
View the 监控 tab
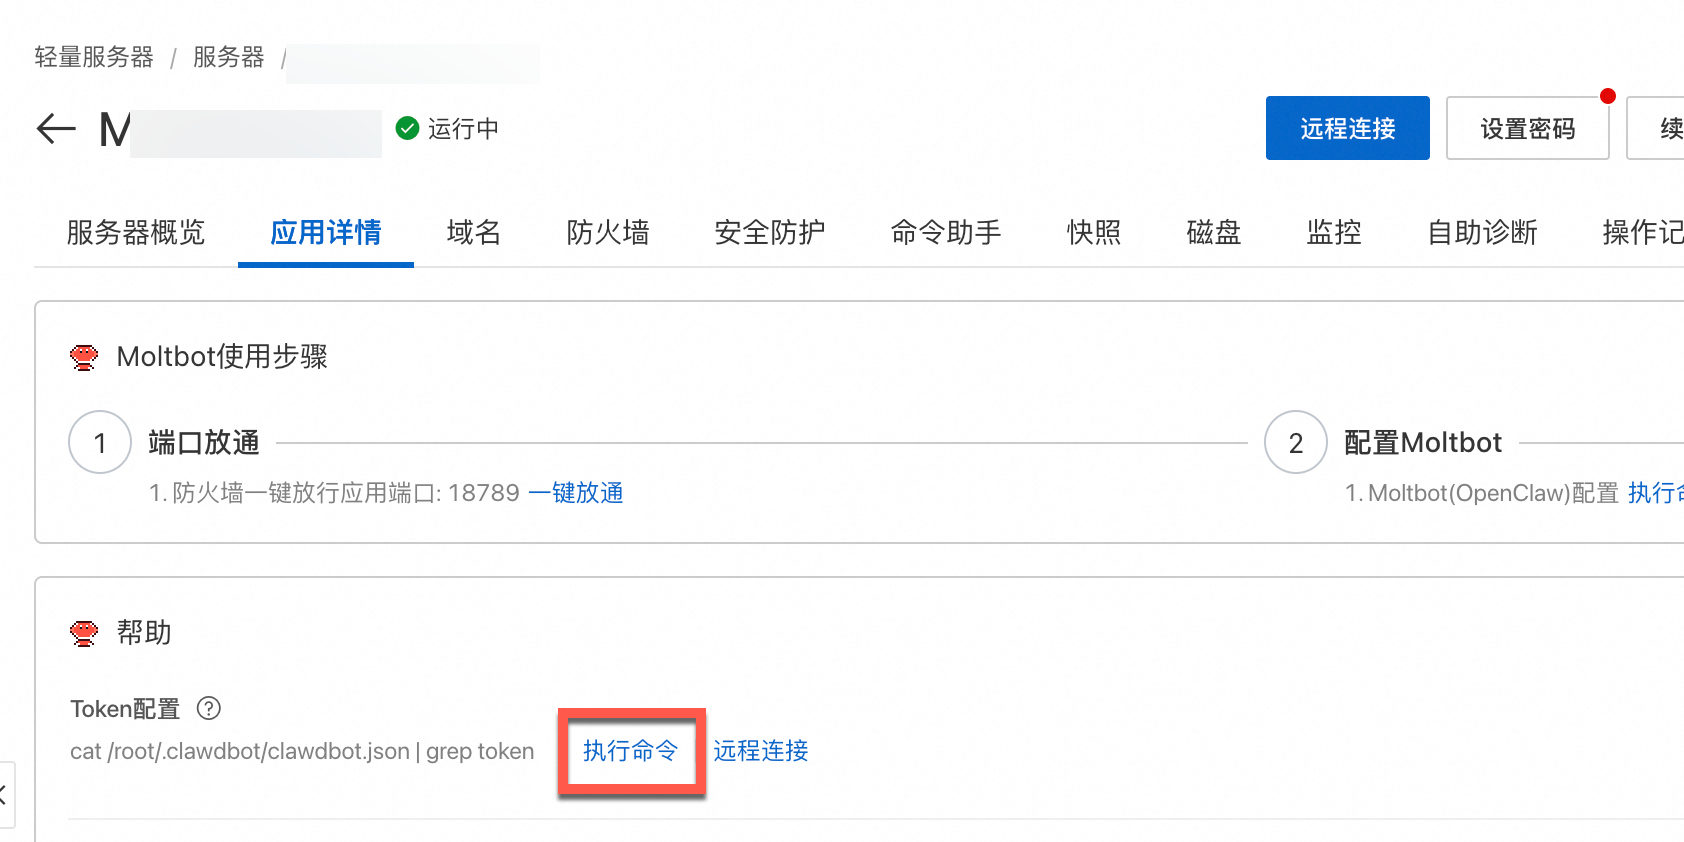click(1334, 232)
